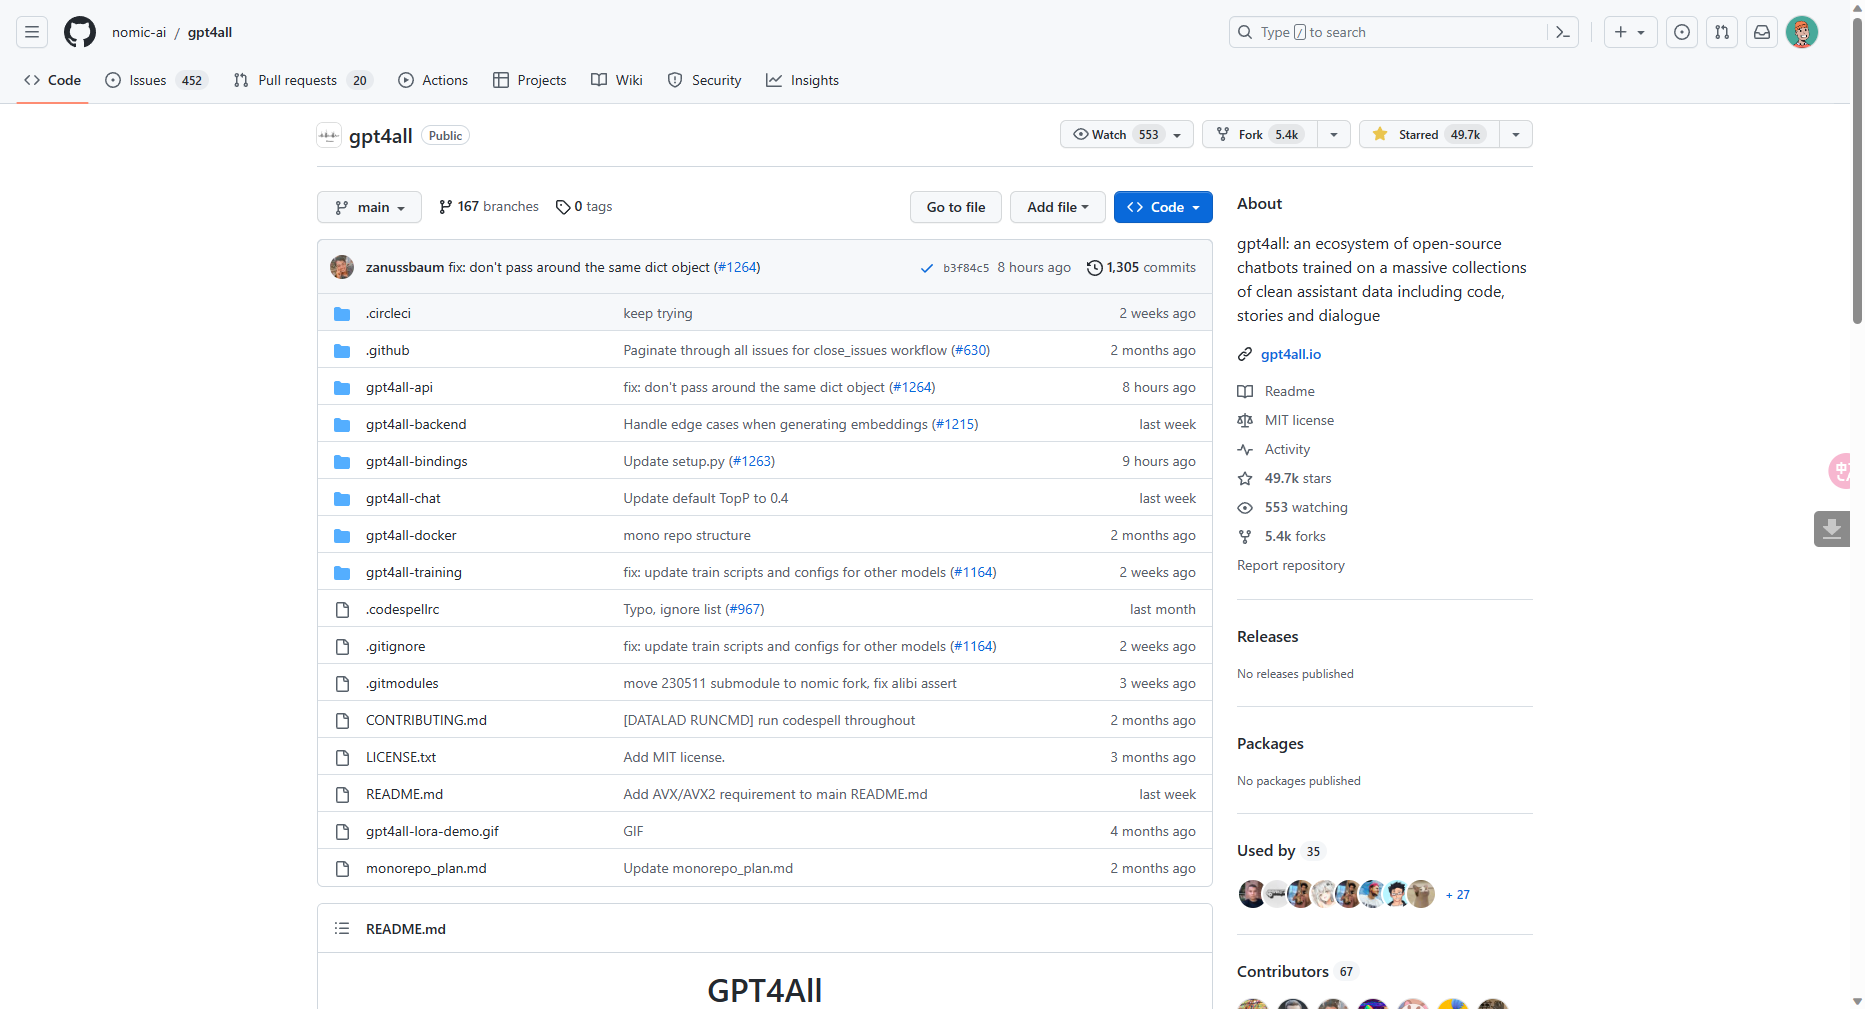The width and height of the screenshot is (1865, 1009).
Task: Fork the repository with Fork button
Action: point(1260,134)
